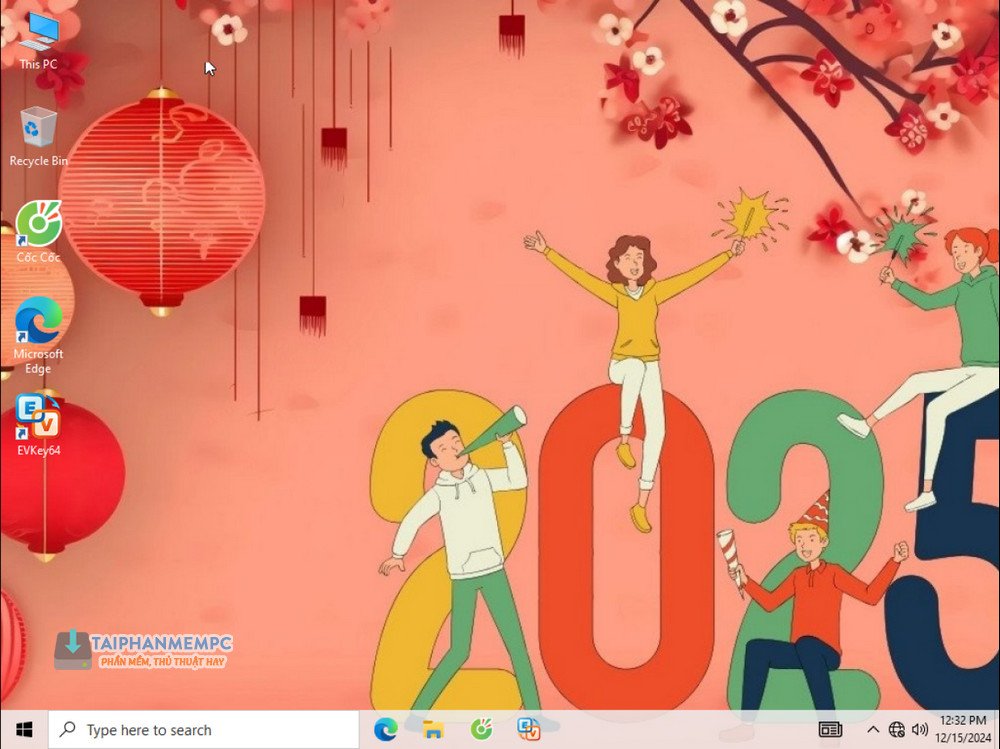Viewport: 1000px width, 749px height.
Task: Open Microsoft Edge from the taskbar
Action: pyautogui.click(x=385, y=730)
